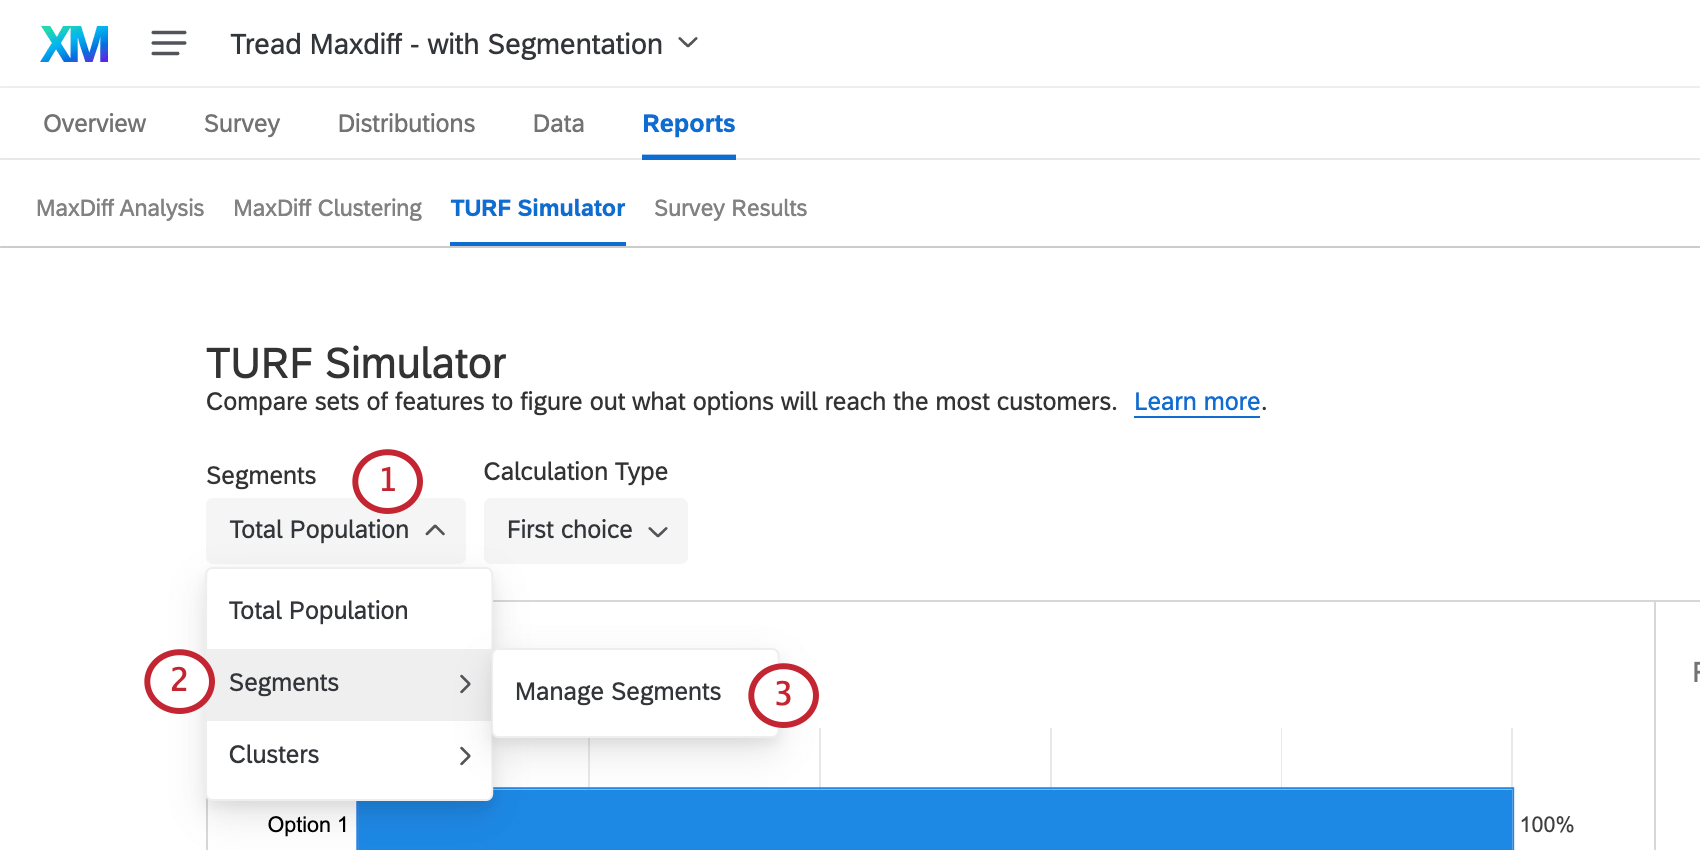Open the First choice calculation type dropdown
This screenshot has height=850, width=1700.
click(585, 530)
